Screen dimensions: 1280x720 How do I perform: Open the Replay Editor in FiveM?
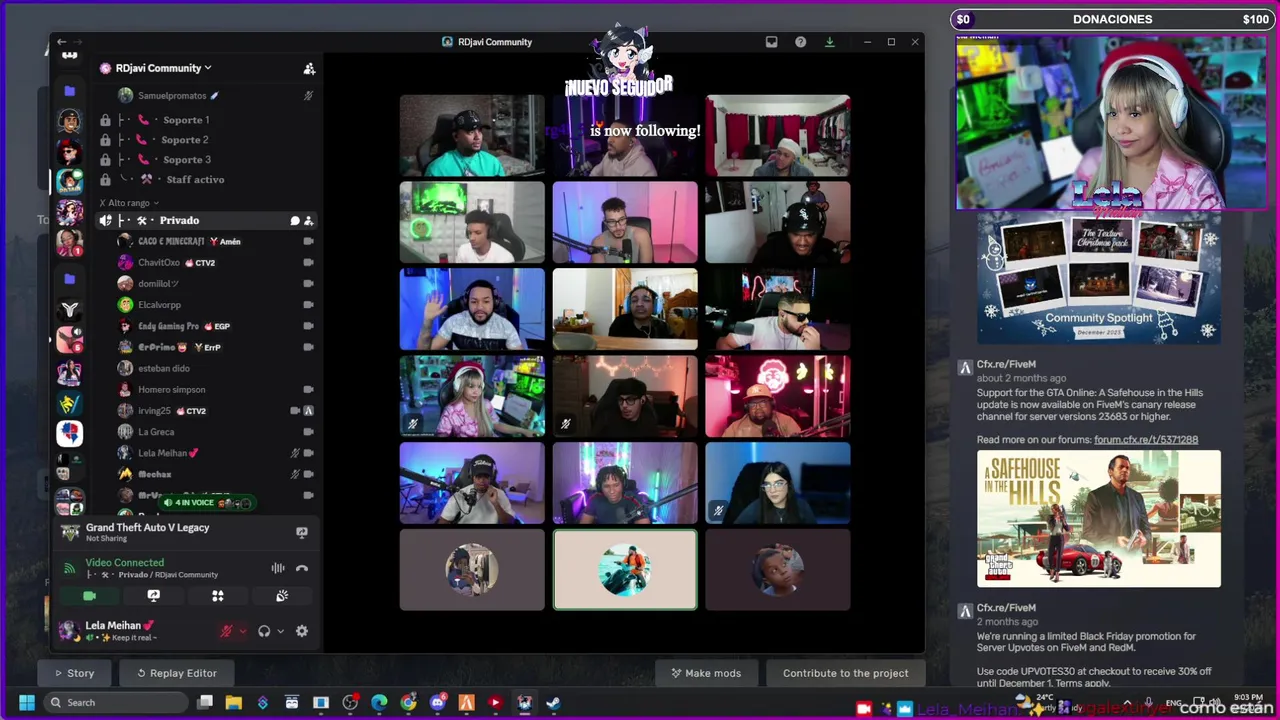[x=176, y=673]
